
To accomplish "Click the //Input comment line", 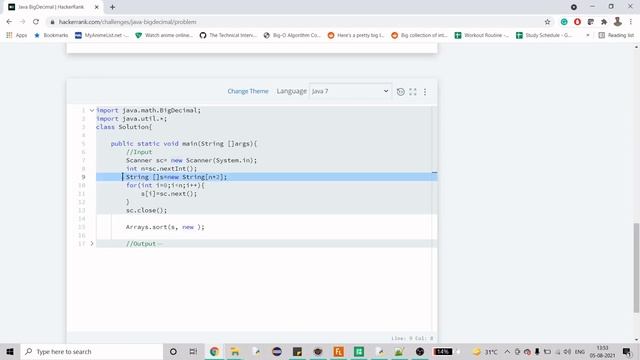I will coord(139,152).
